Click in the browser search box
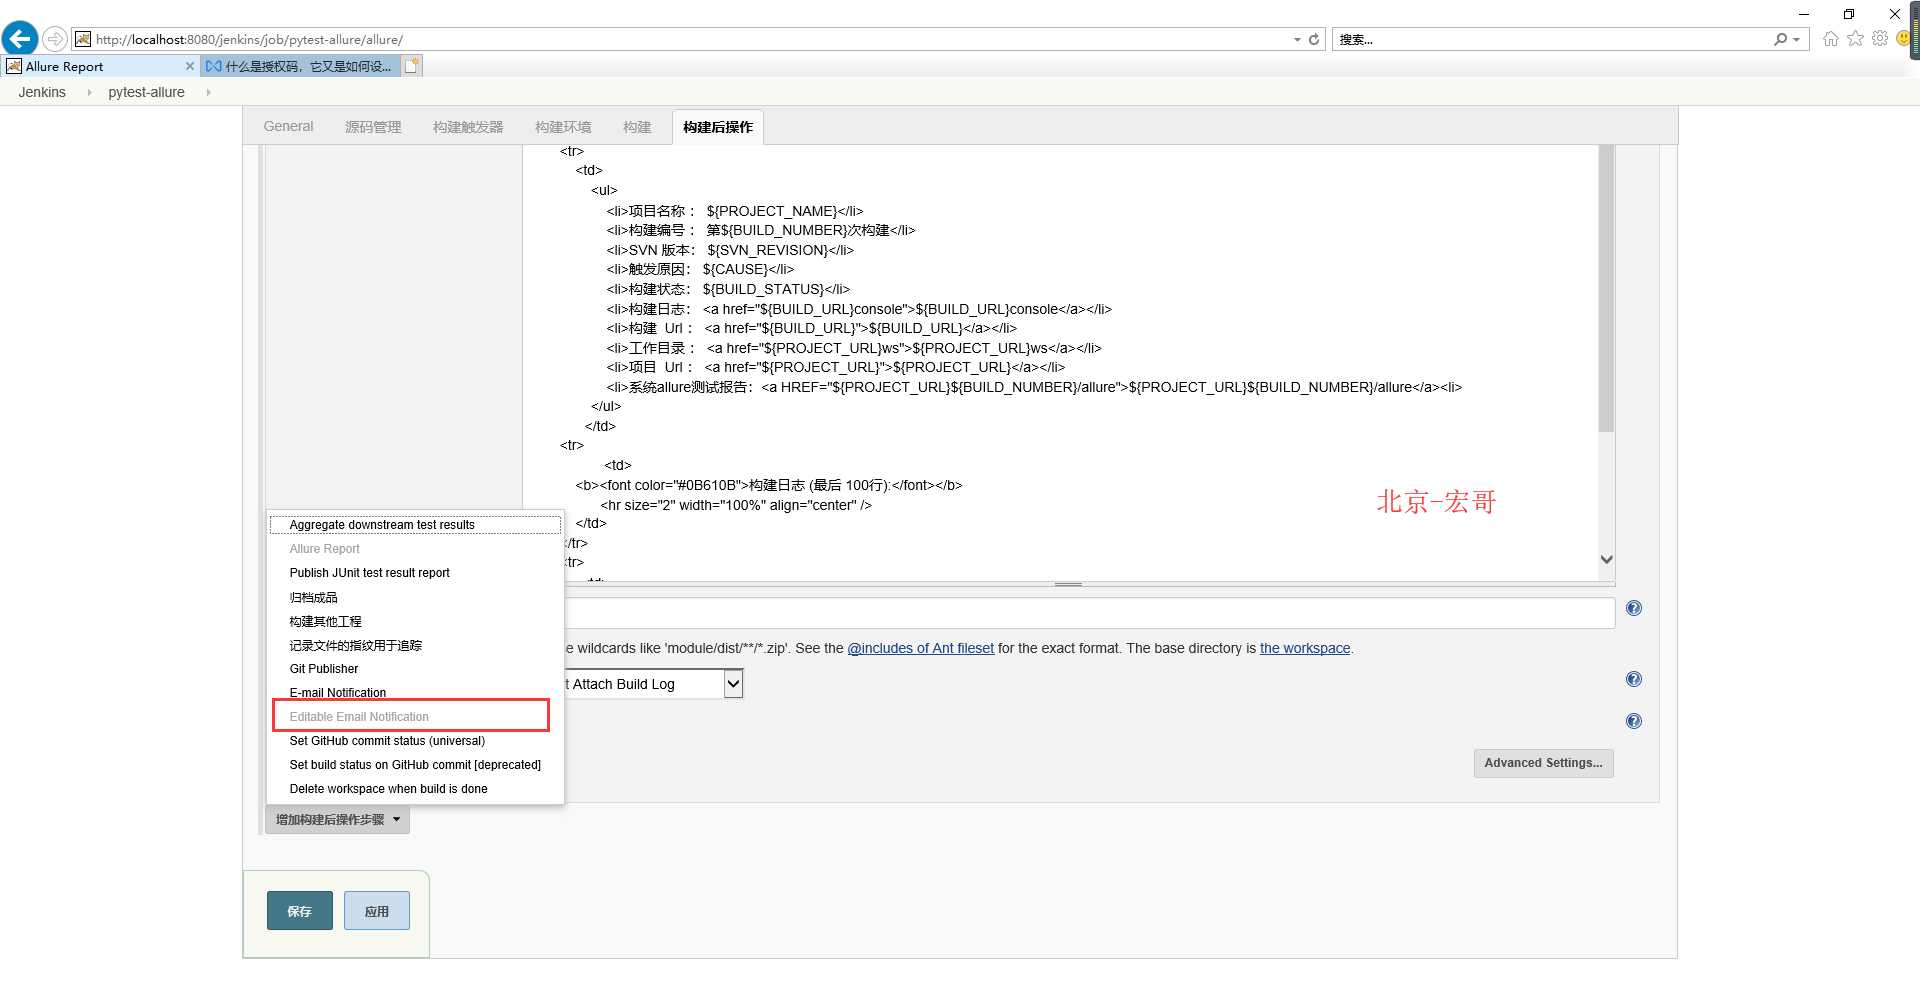The width and height of the screenshot is (1920, 996). click(1552, 39)
